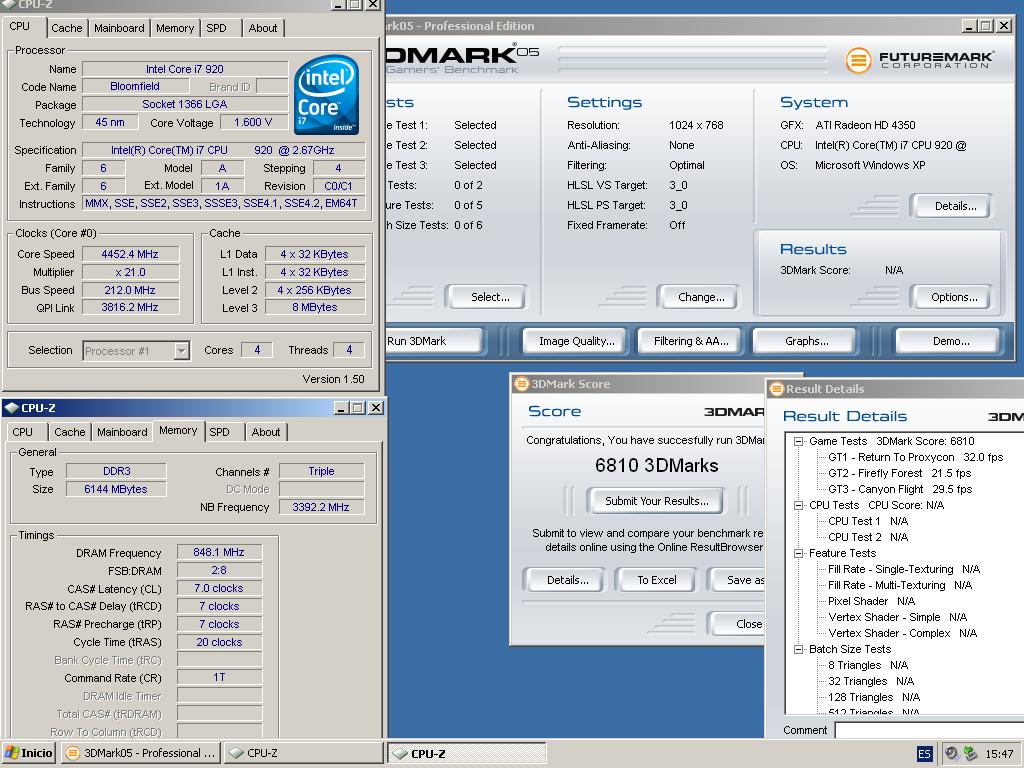Viewport: 1024px width, 768px height.
Task: Open Mainboard tab in lower CPU-Z
Action: click(122, 432)
